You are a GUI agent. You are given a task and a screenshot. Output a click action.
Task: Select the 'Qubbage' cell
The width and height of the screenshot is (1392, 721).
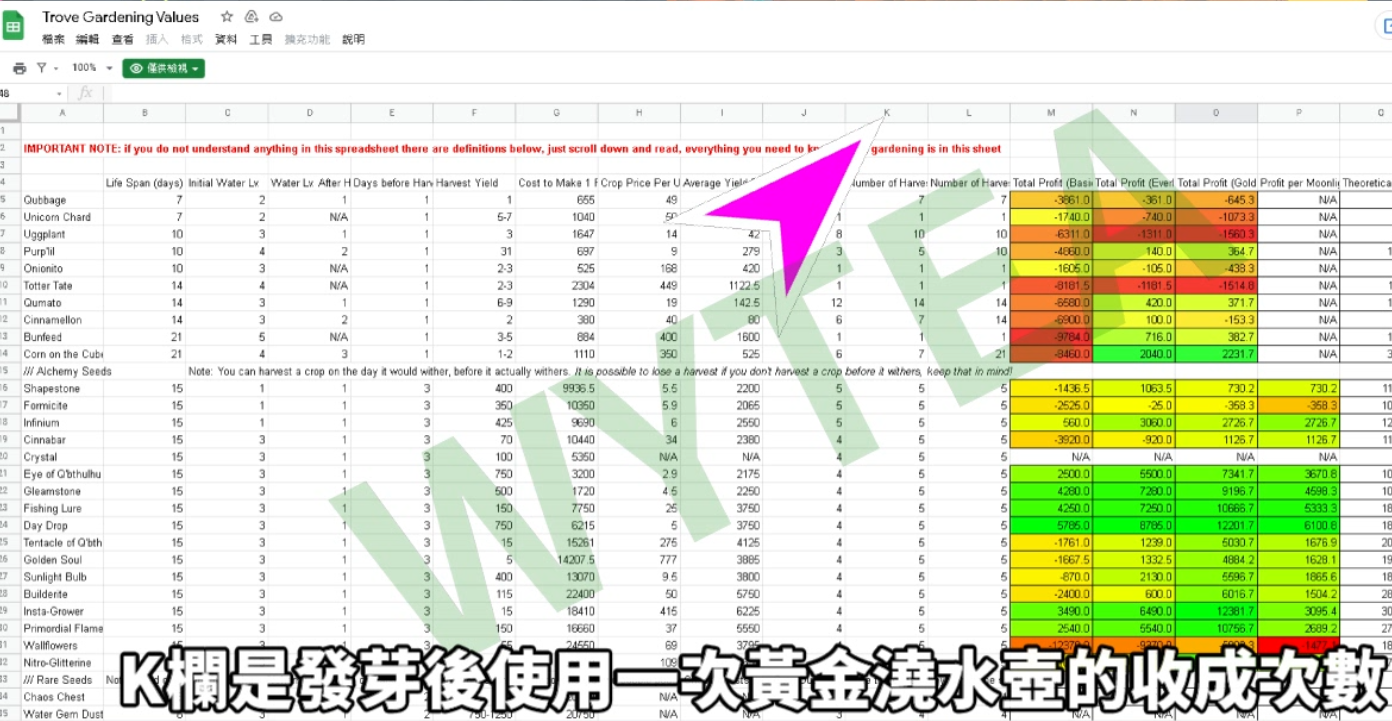click(x=62, y=200)
